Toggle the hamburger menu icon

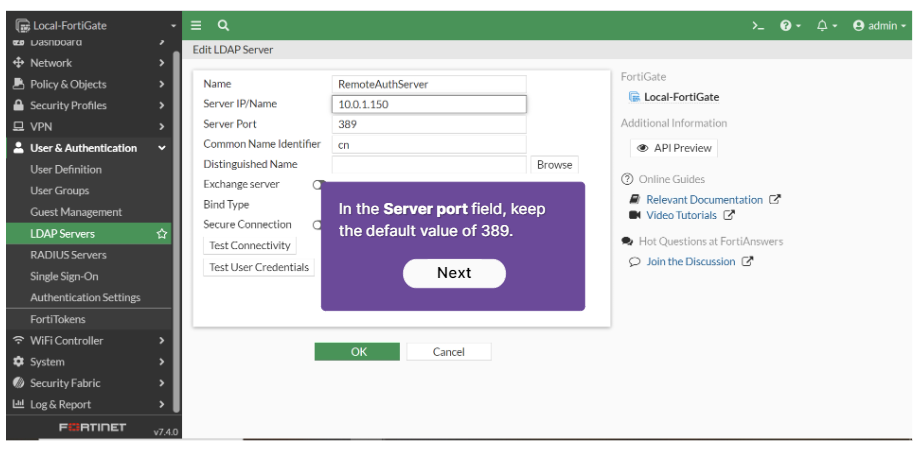[196, 26]
